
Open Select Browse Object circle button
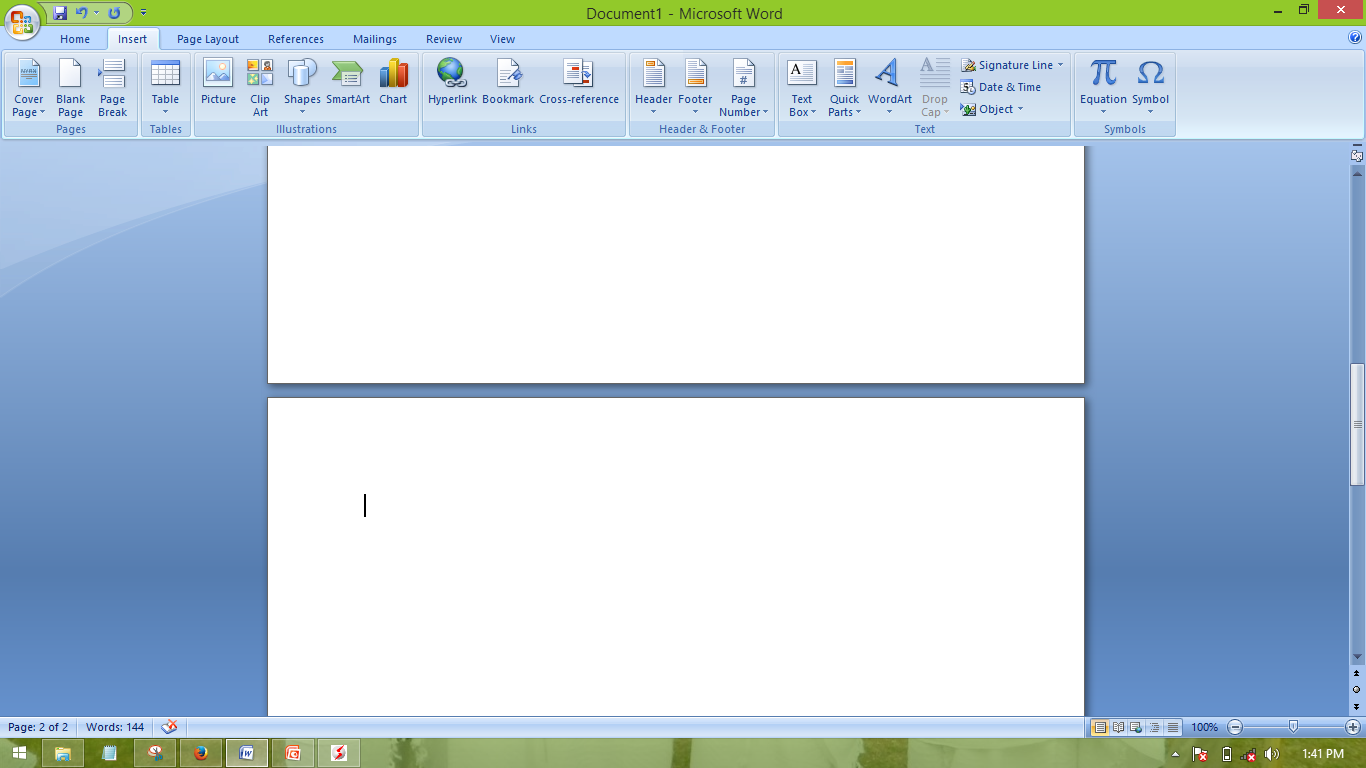[1357, 690]
